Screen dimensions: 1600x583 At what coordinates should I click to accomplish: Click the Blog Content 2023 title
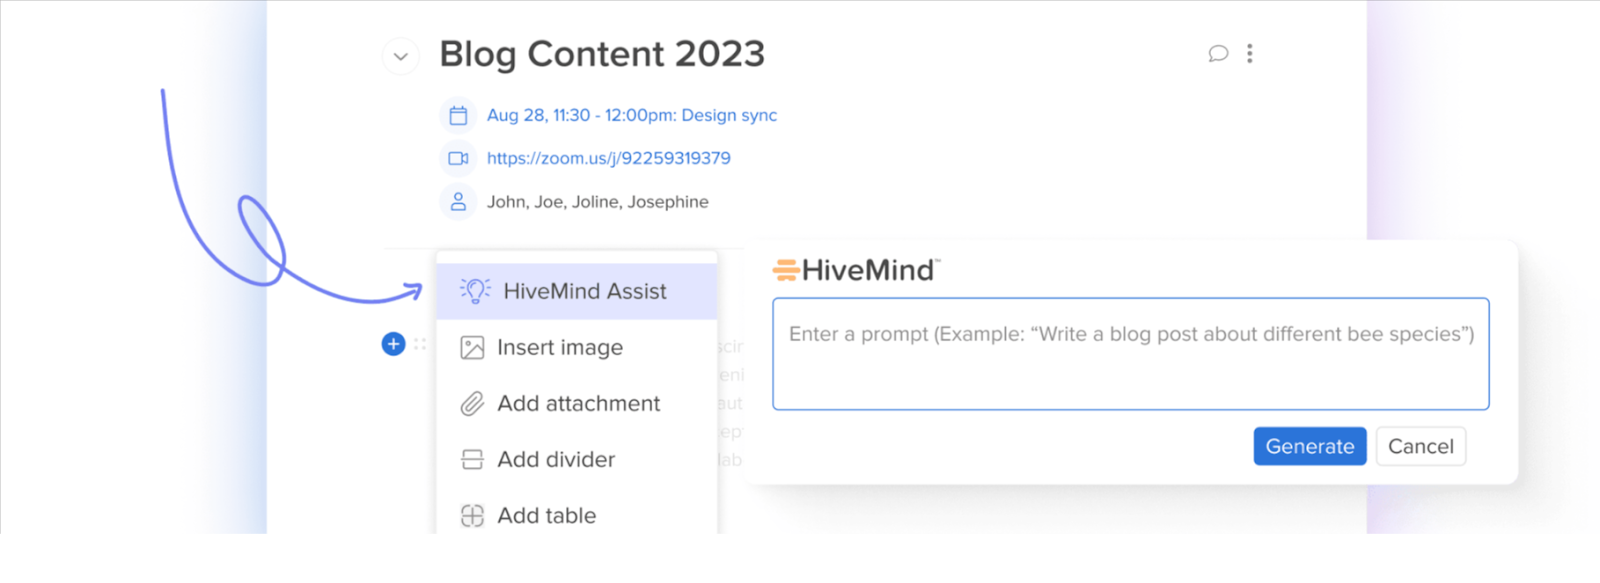pyautogui.click(x=602, y=54)
